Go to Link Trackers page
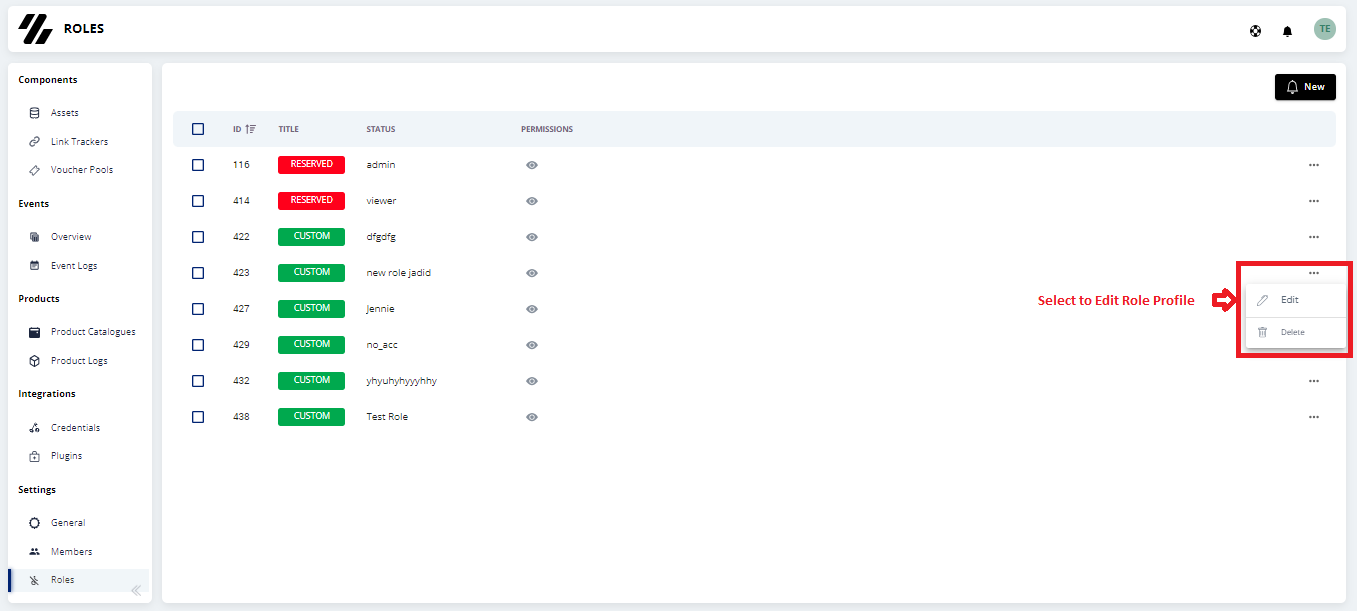This screenshot has width=1357, height=611. click(78, 142)
